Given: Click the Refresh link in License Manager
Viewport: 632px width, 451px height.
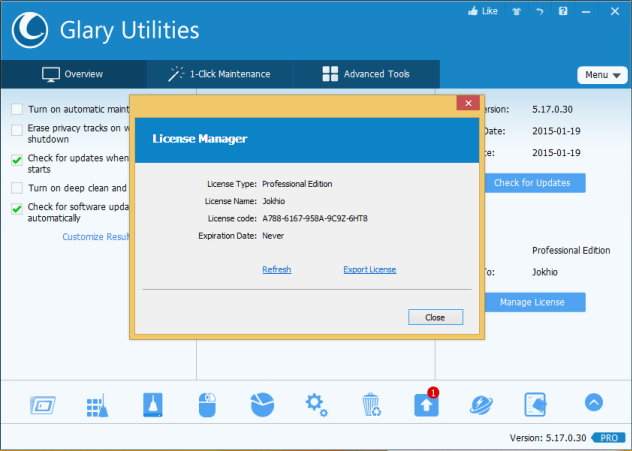Looking at the screenshot, I should coord(276,269).
